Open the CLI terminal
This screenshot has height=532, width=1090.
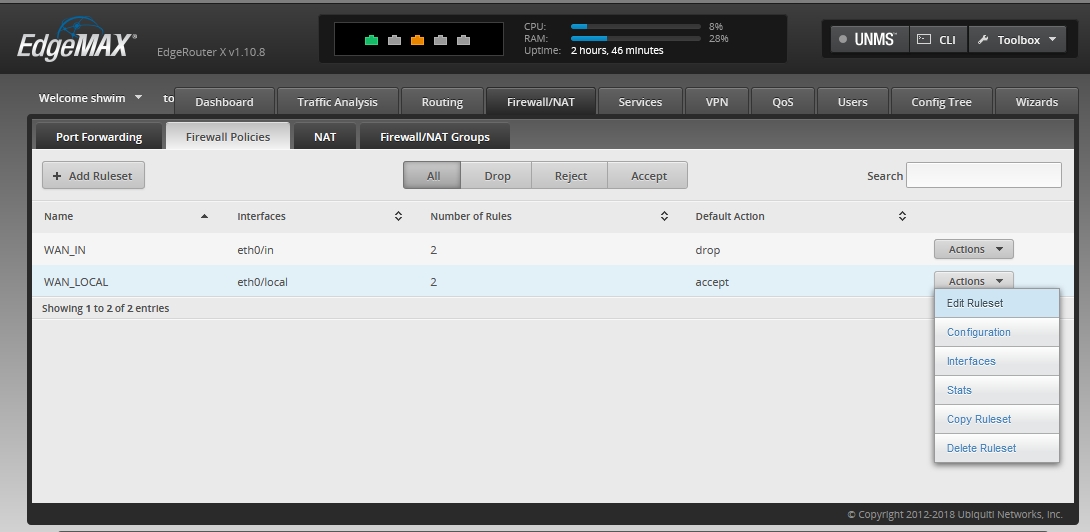coord(937,40)
